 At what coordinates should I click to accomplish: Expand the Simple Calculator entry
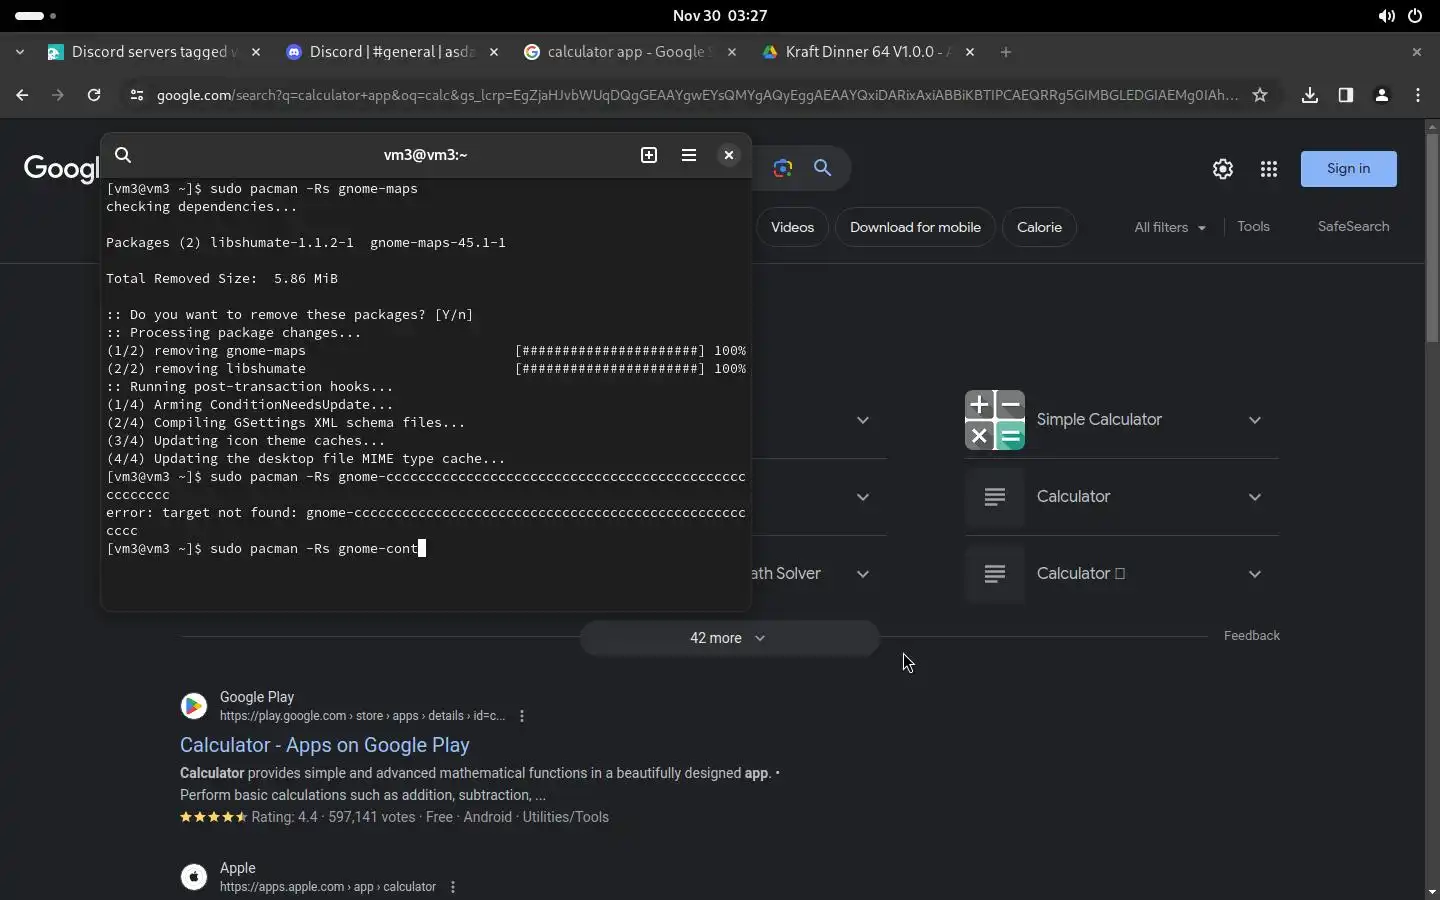(x=1255, y=420)
